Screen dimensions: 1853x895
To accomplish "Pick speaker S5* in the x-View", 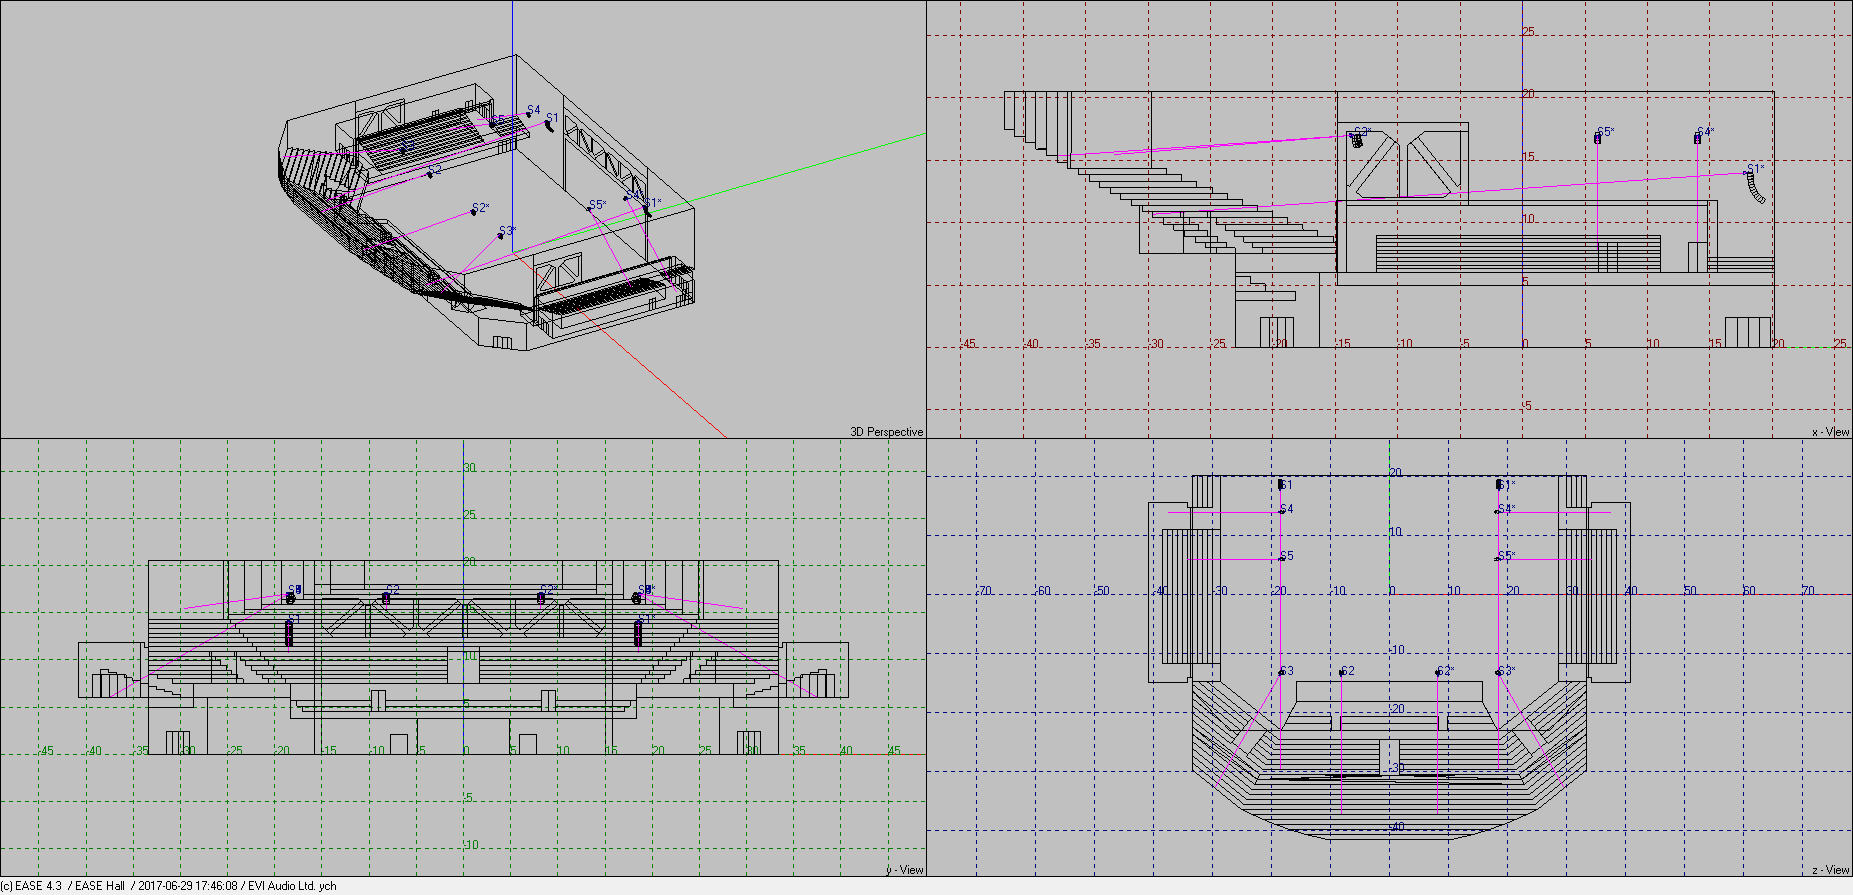I will (x=1597, y=138).
